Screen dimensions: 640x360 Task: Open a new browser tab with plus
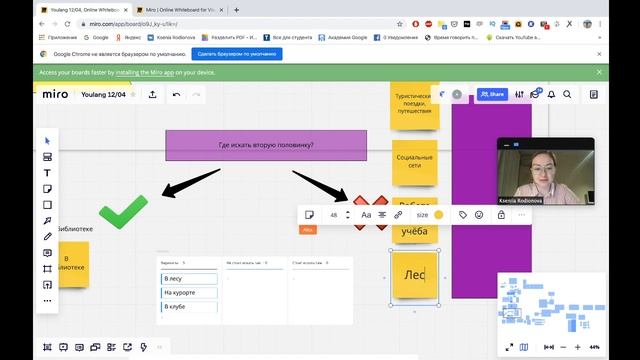pos(236,10)
